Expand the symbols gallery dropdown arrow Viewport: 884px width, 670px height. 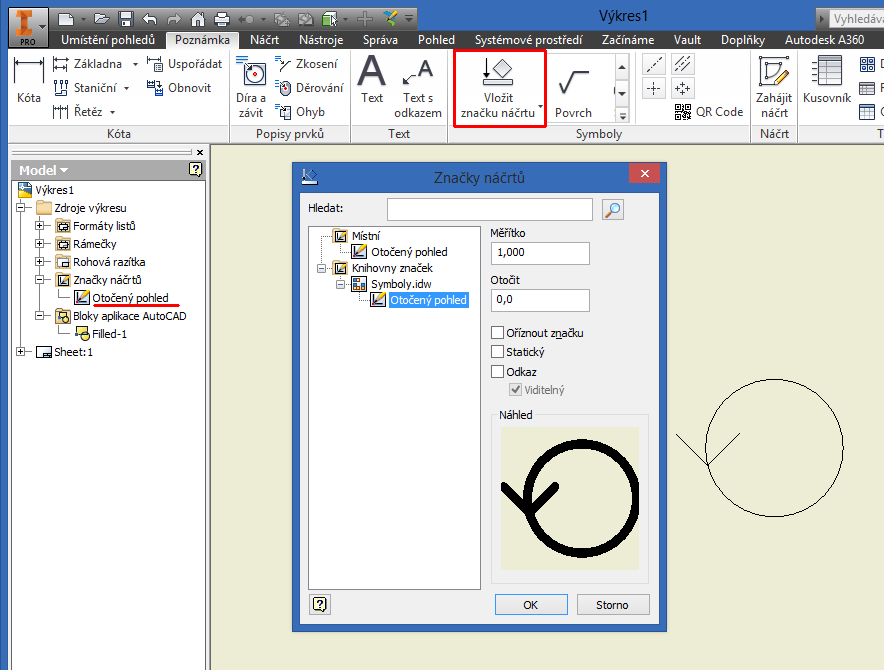tap(622, 116)
